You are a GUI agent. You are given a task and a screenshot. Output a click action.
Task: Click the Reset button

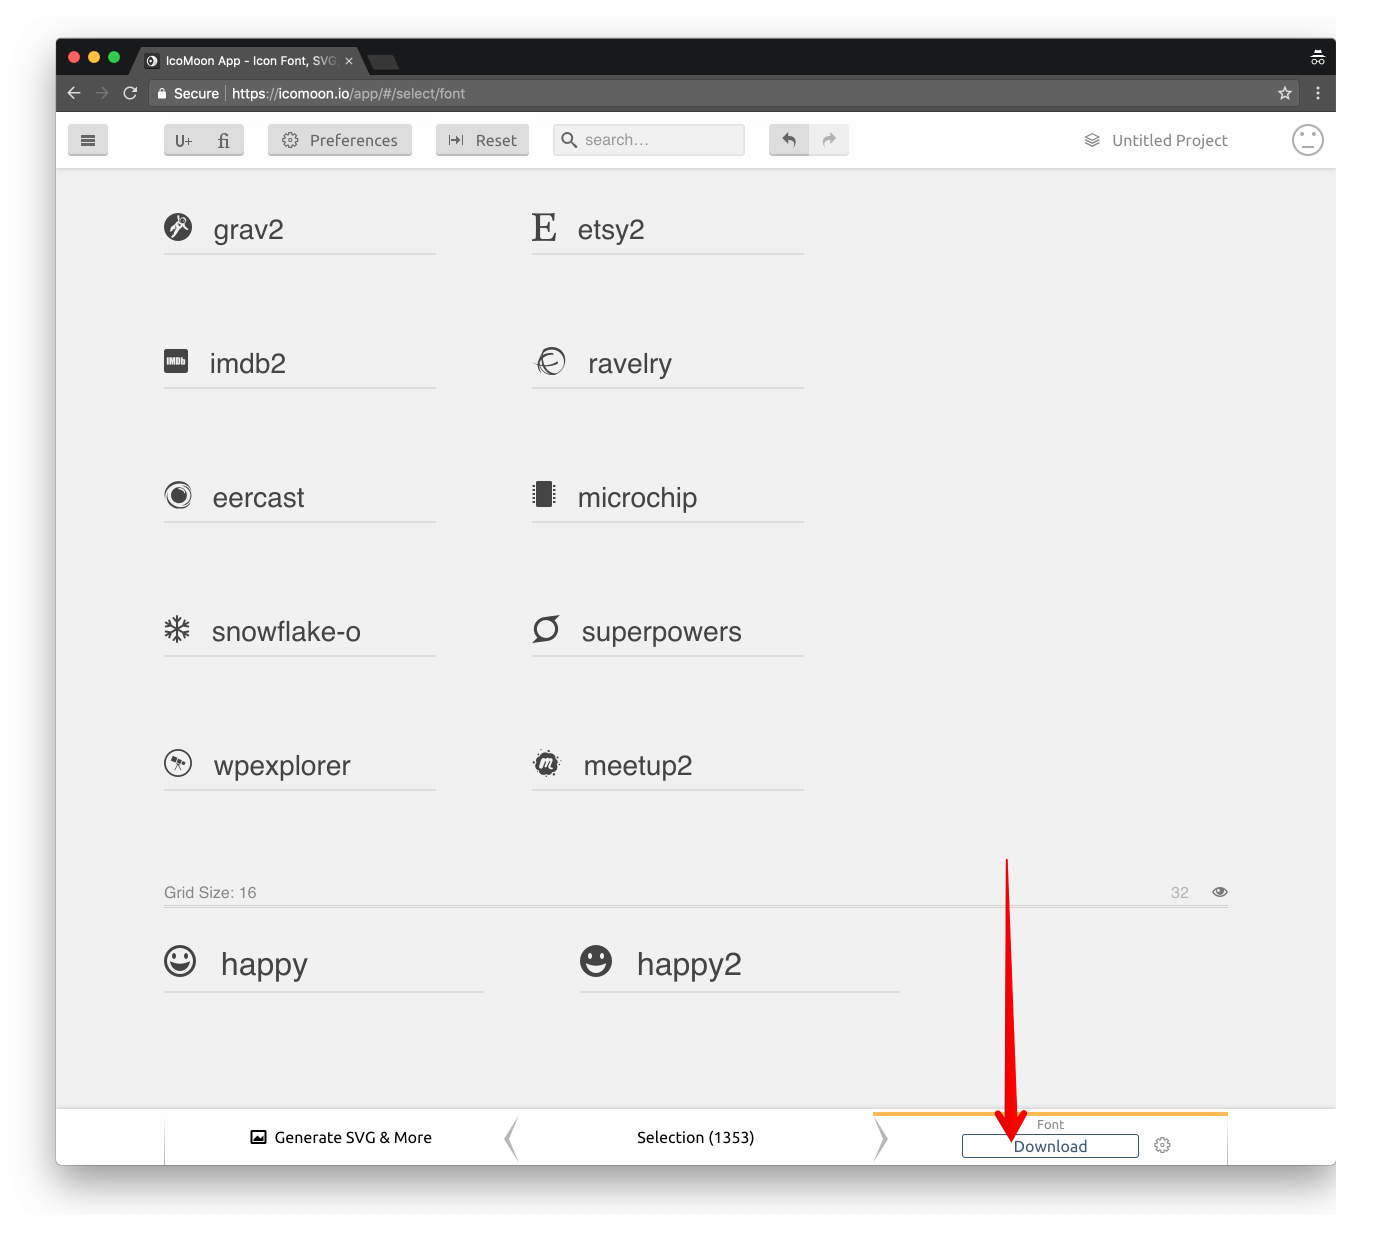[x=482, y=140]
